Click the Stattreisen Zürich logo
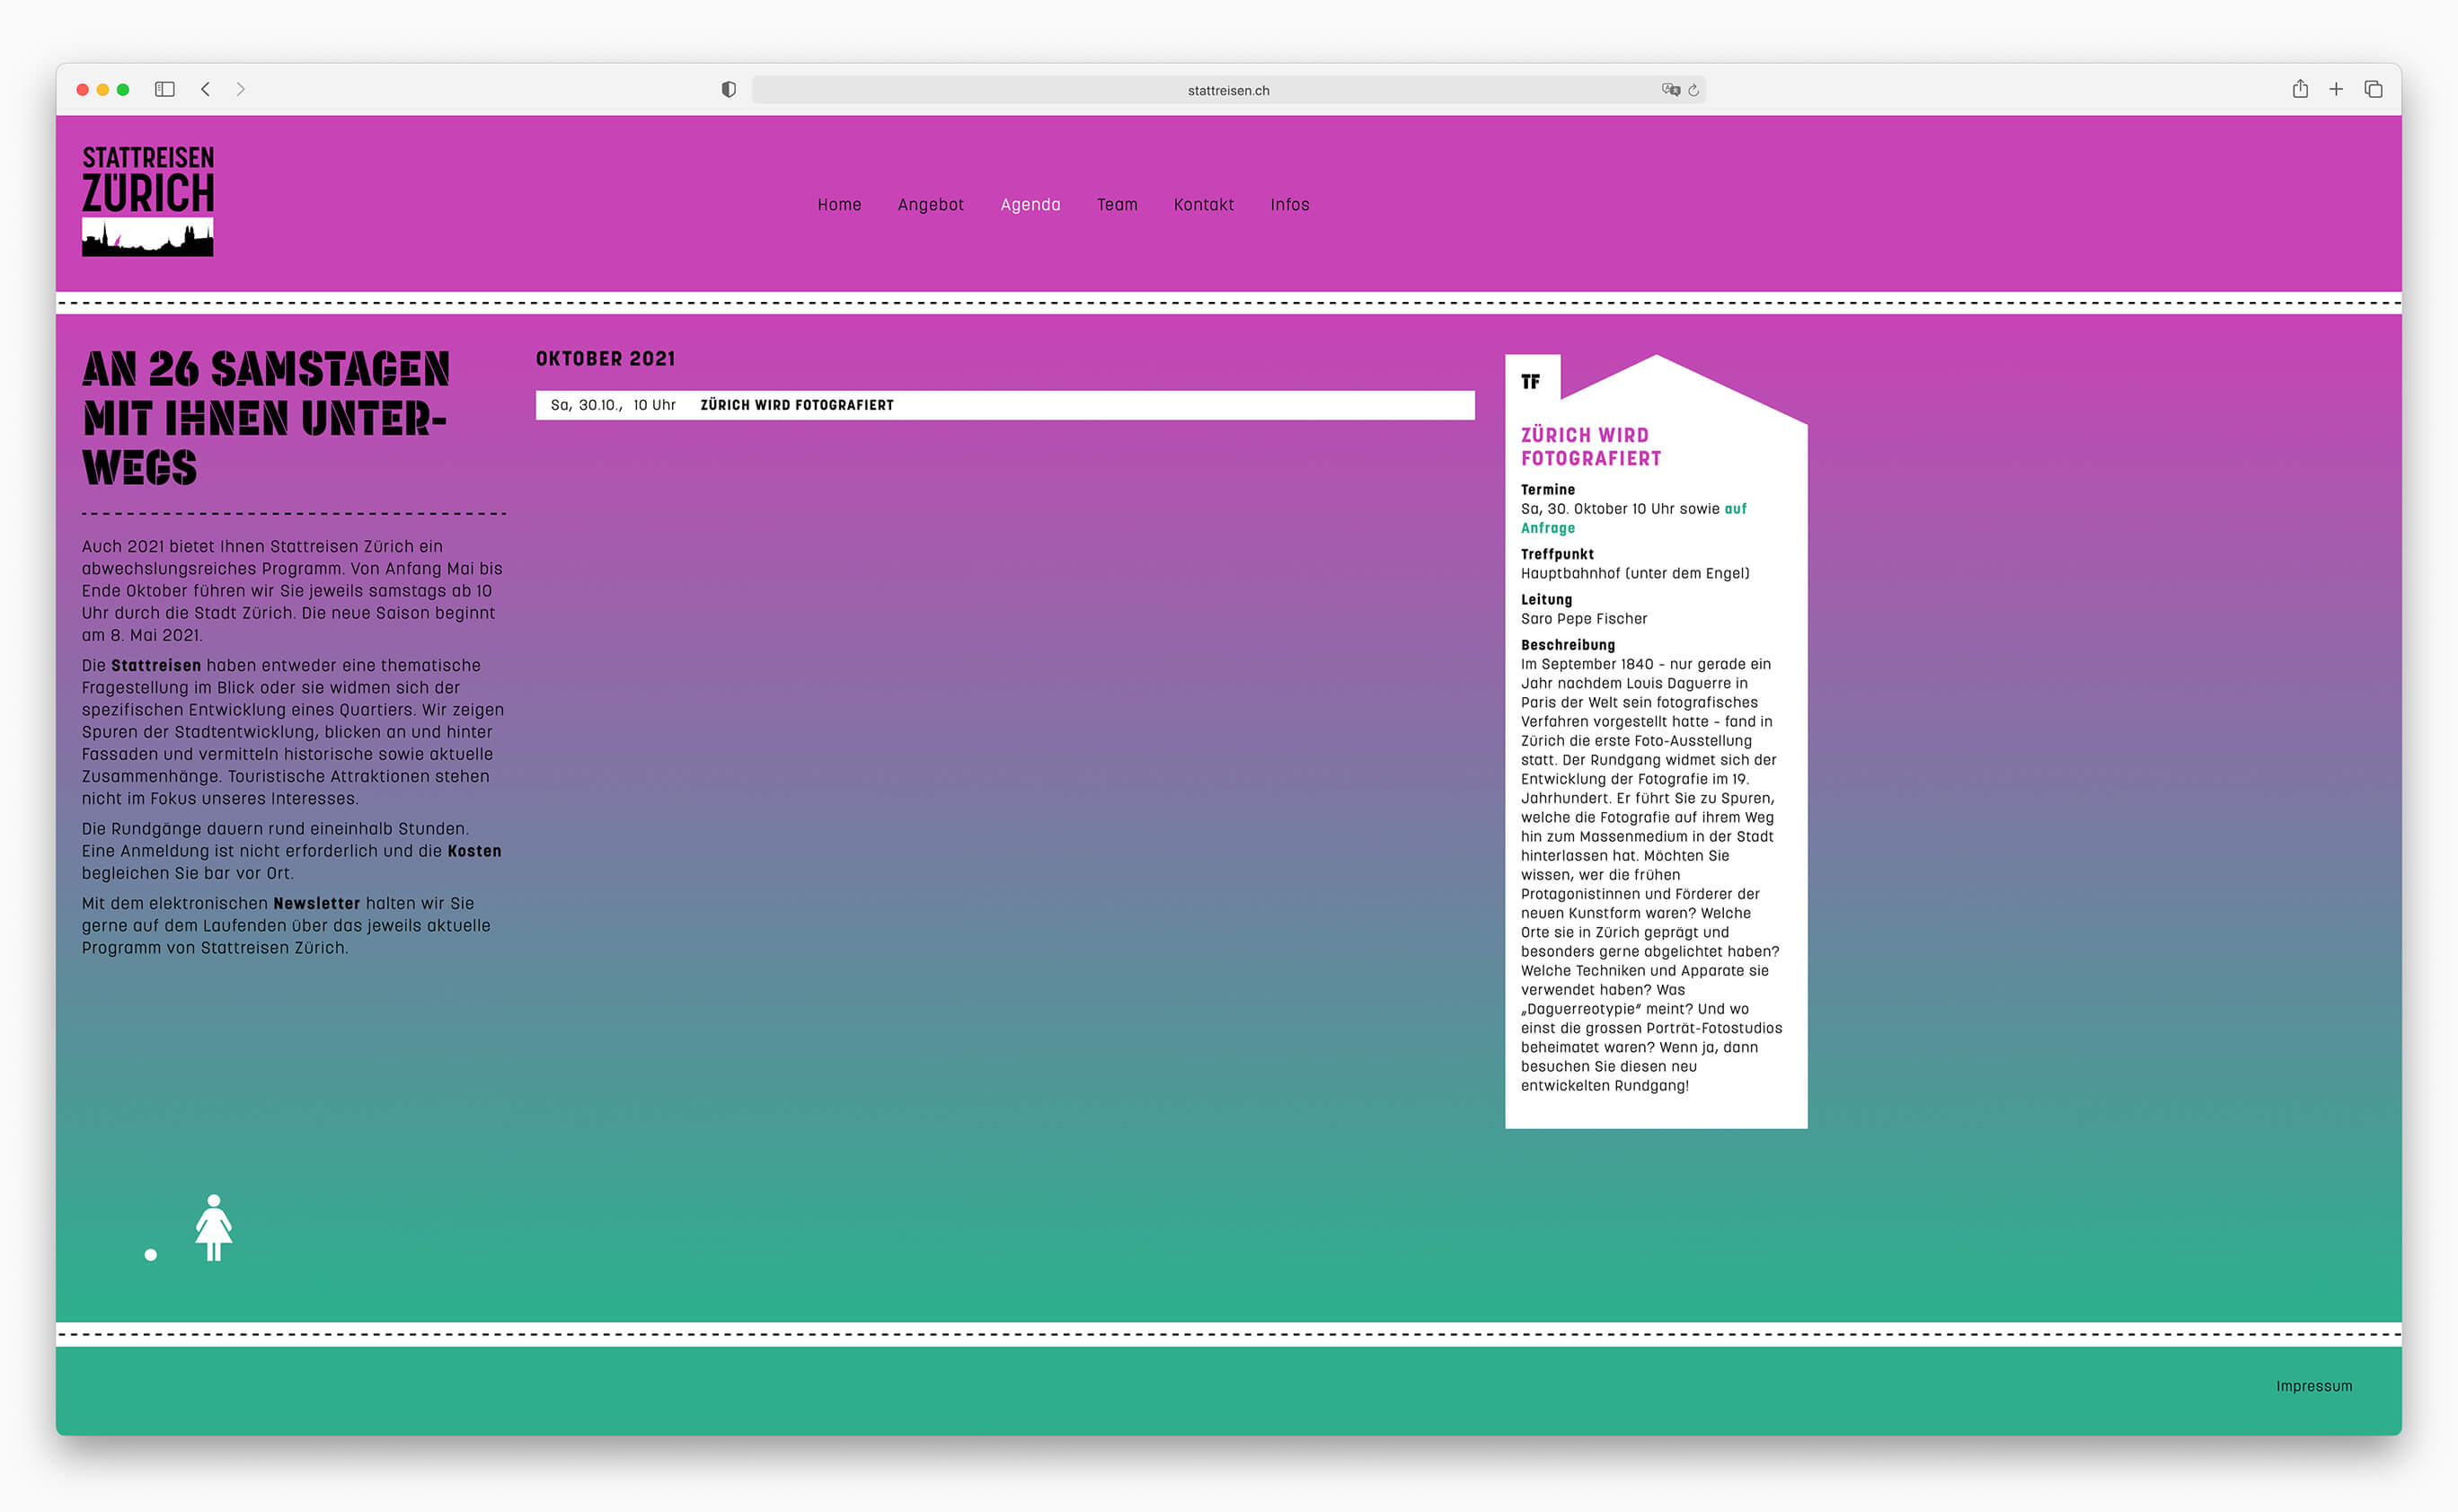The height and width of the screenshot is (1512, 2458). point(148,201)
